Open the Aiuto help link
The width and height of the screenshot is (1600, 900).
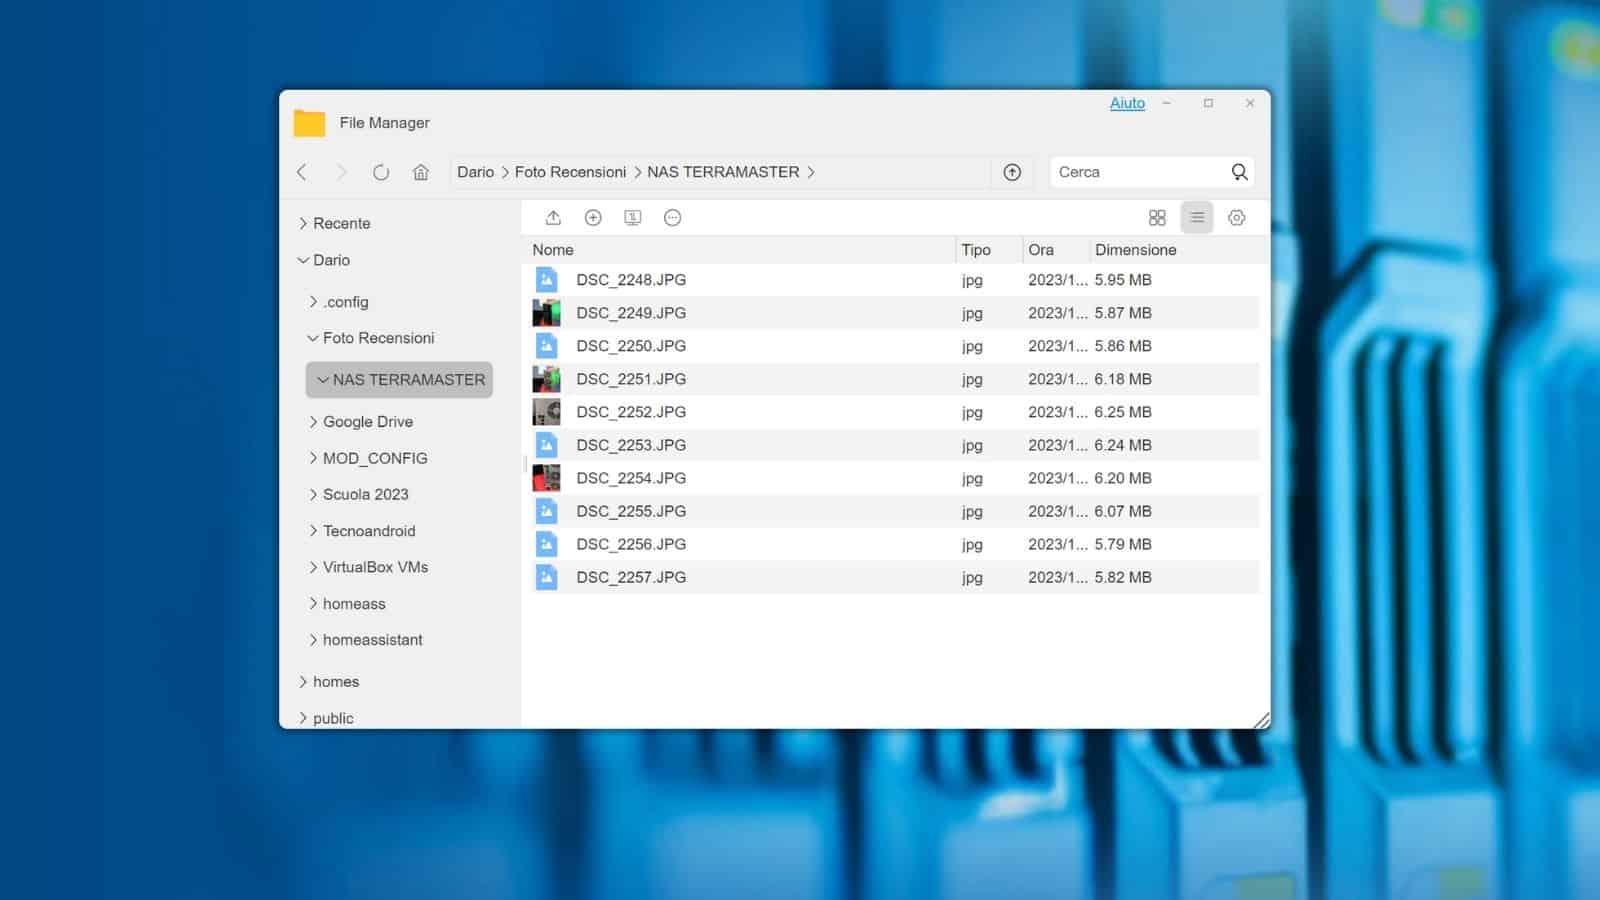point(1127,103)
